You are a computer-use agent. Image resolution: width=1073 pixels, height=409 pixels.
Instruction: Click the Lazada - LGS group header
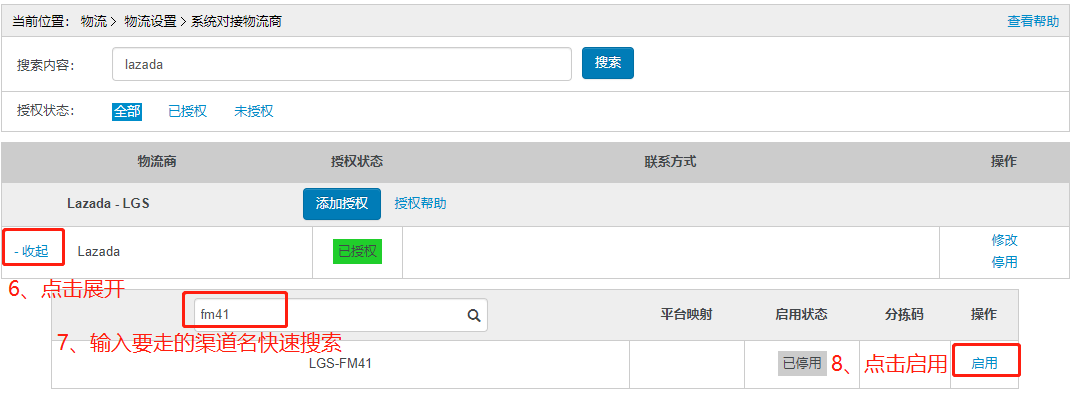click(108, 204)
